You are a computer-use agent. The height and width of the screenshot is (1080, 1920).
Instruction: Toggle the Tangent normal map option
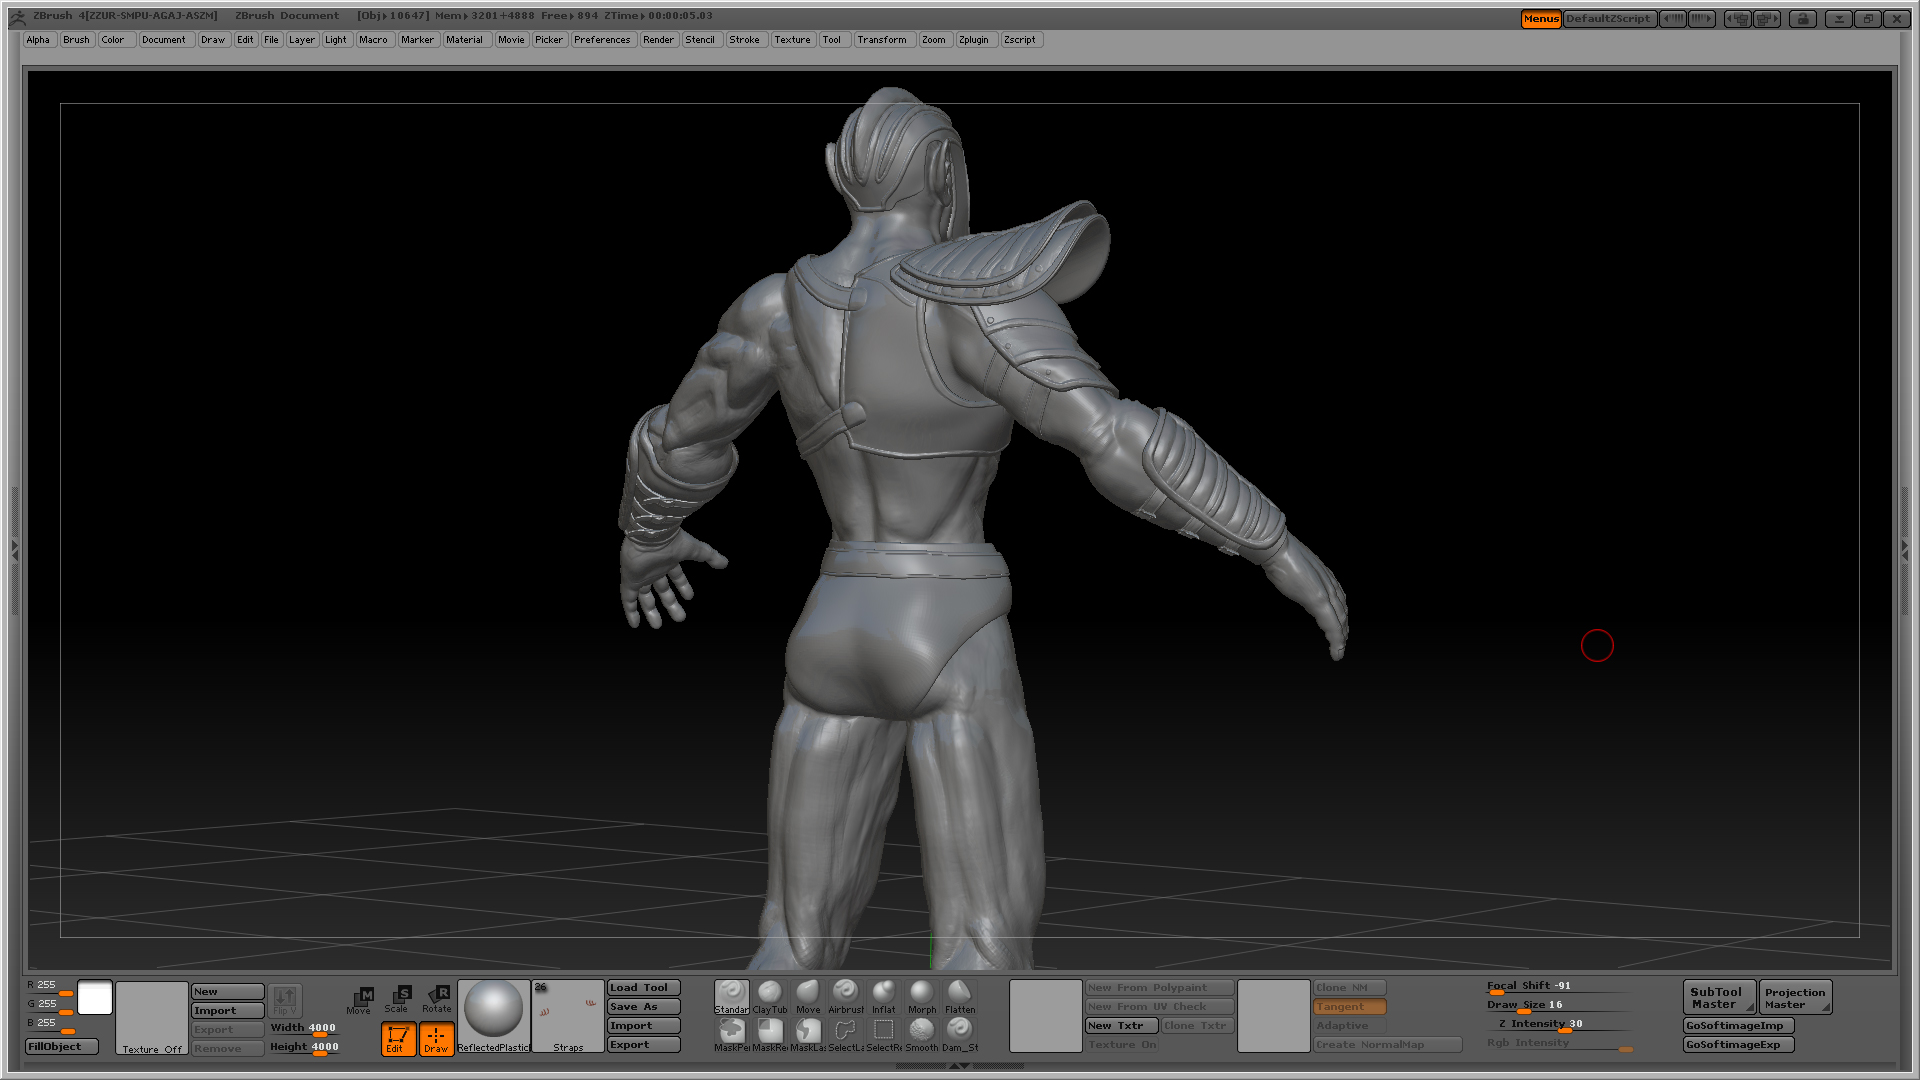[x=1349, y=1007]
